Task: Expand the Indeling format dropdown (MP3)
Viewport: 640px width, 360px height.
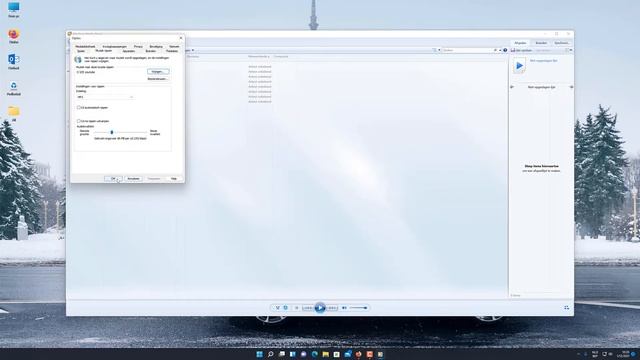Action: (105, 97)
